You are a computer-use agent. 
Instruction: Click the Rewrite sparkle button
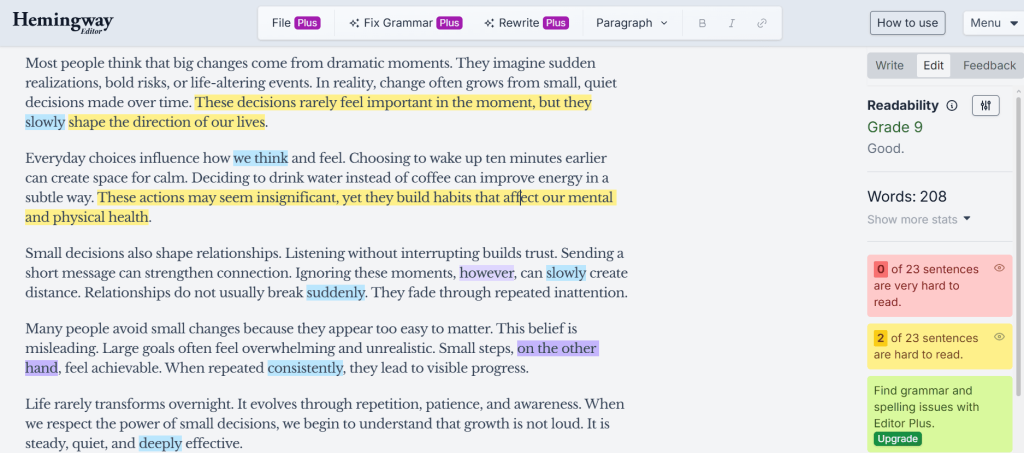tap(525, 23)
